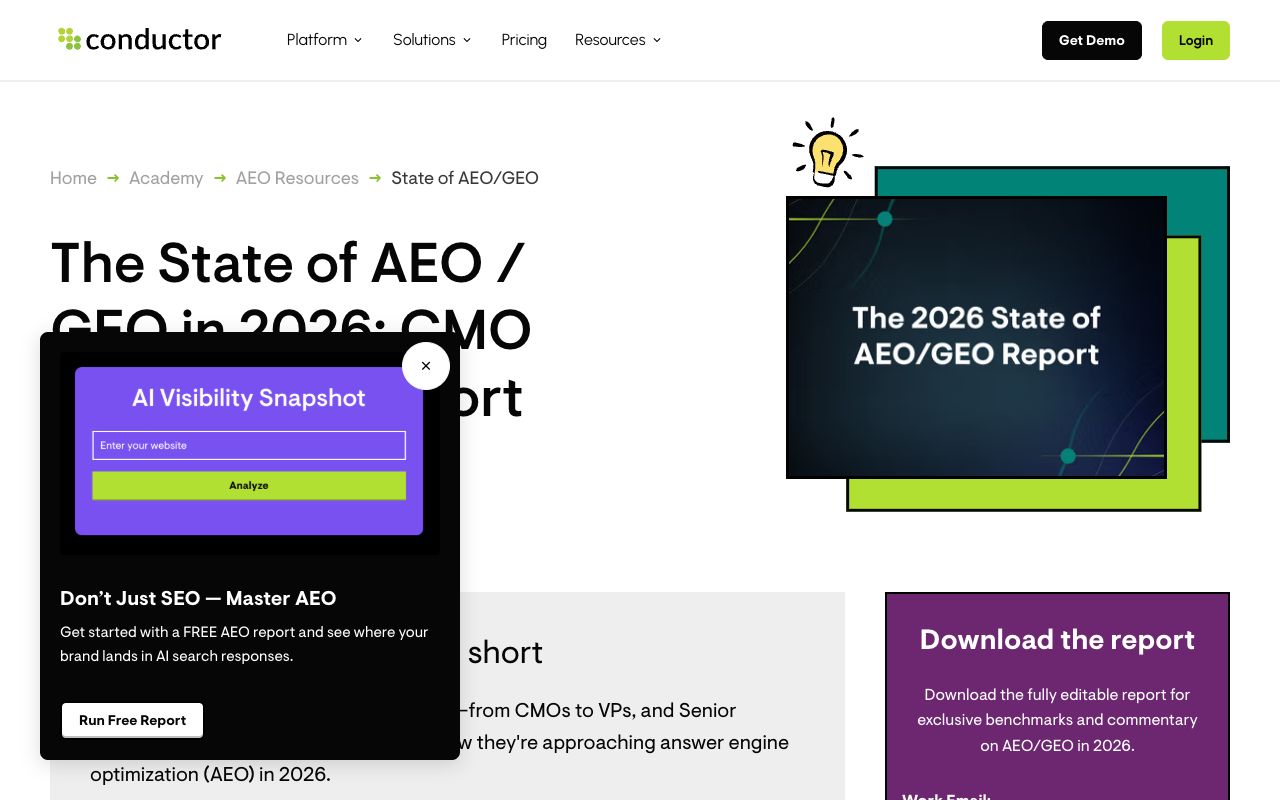
Task: Click the Run Free Report button
Action: click(x=133, y=720)
